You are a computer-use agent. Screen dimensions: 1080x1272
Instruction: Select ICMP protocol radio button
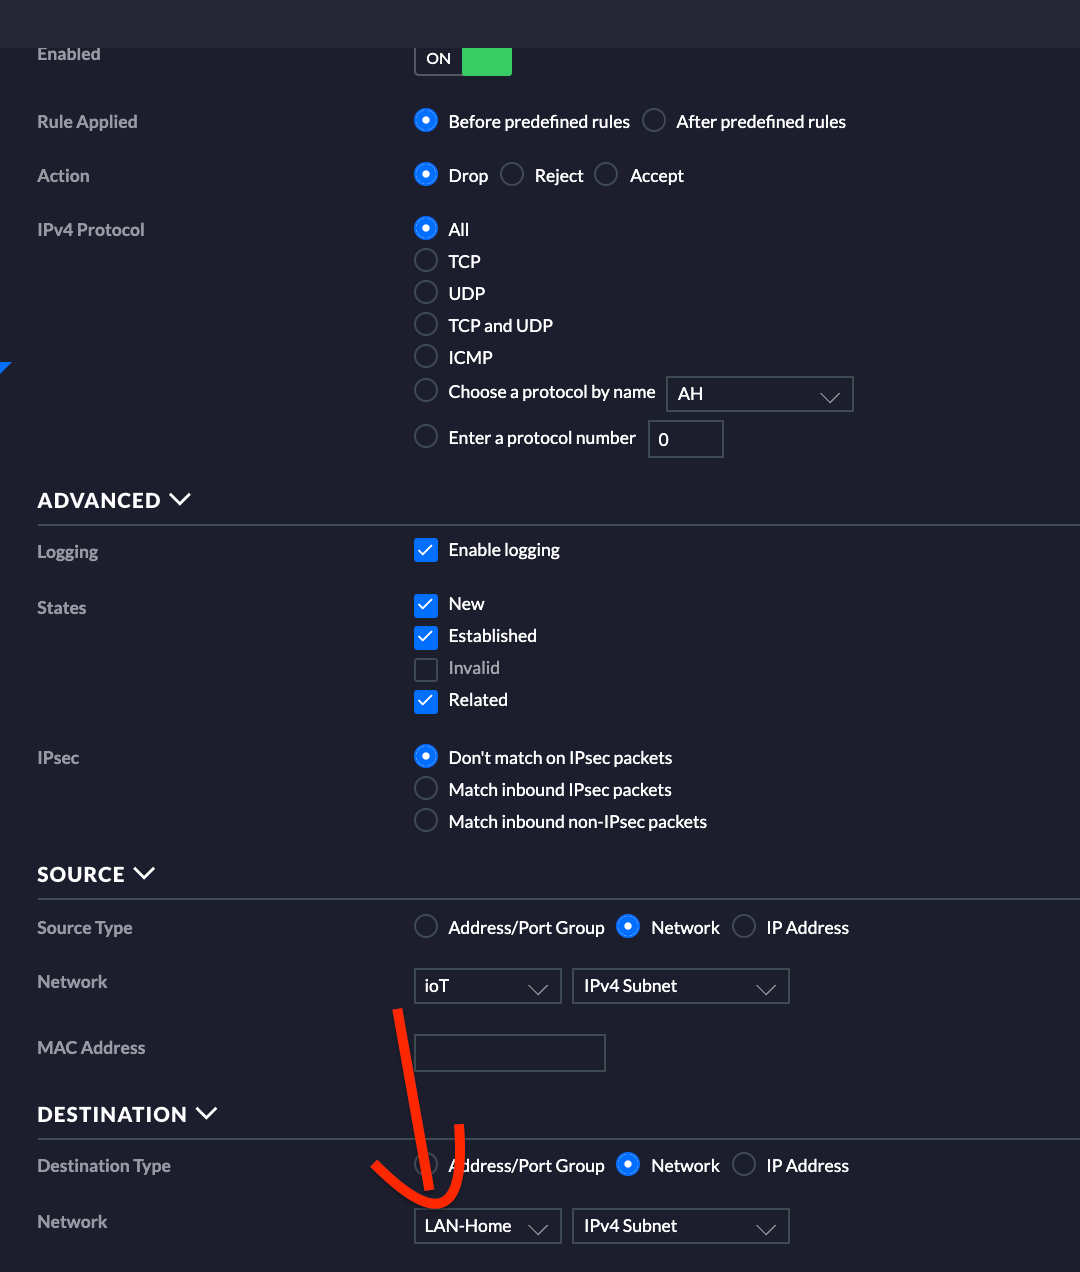[x=426, y=357]
